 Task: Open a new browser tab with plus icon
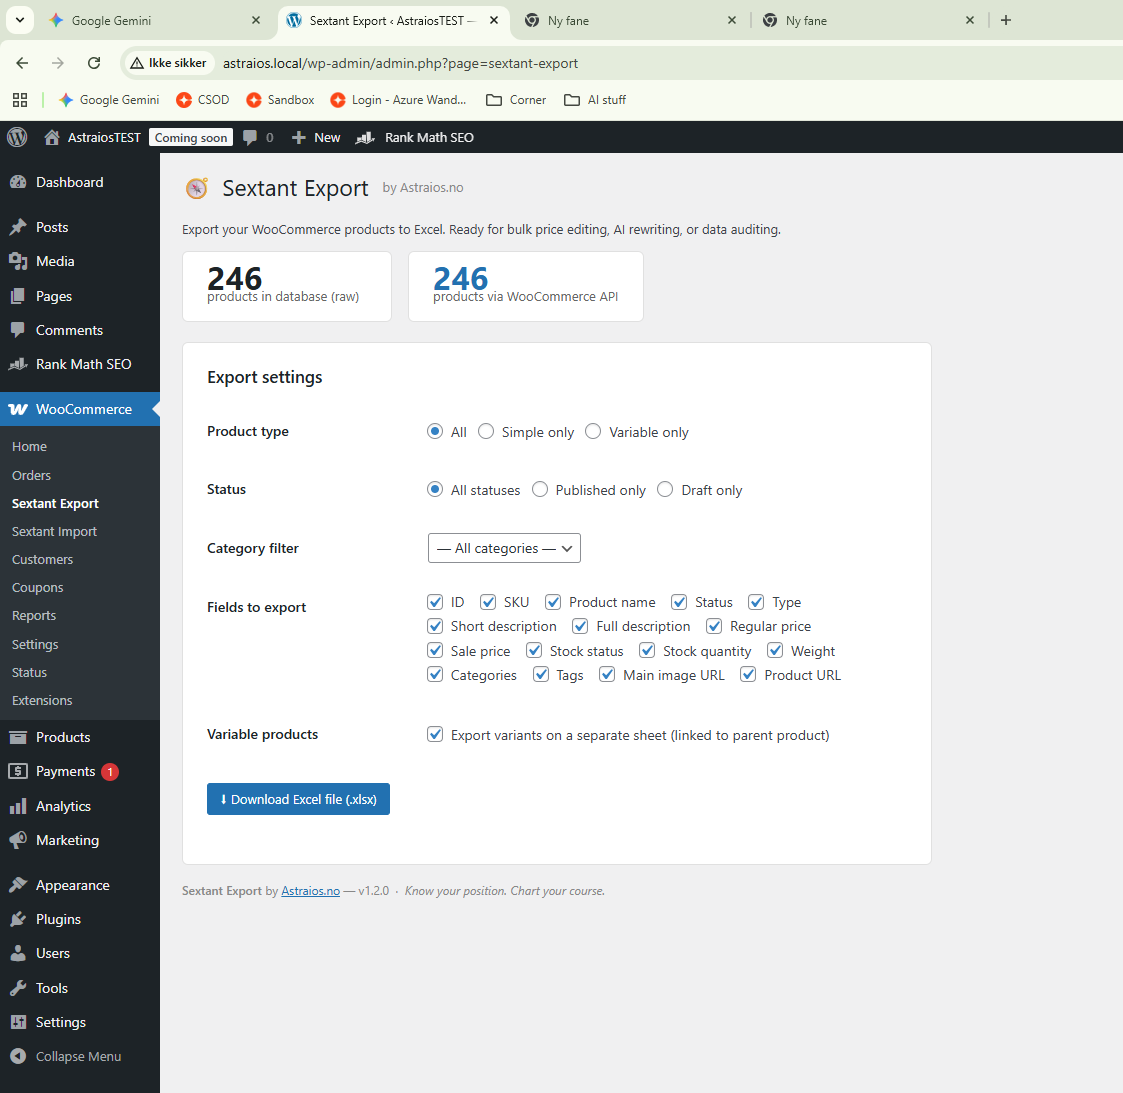1006,20
